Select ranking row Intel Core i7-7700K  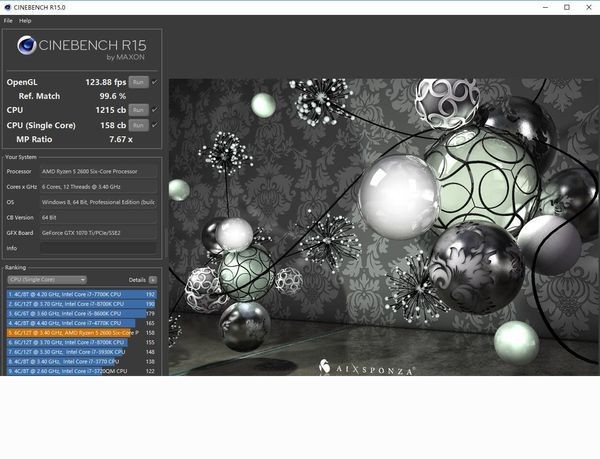[82, 295]
